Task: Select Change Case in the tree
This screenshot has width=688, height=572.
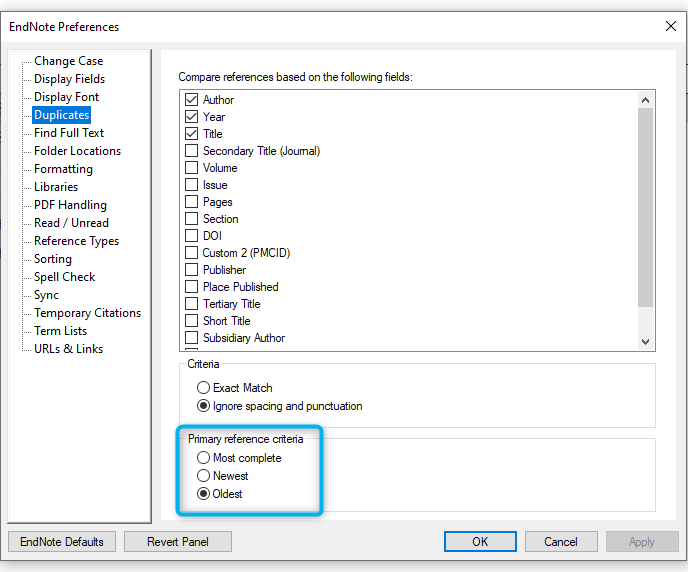Action: (68, 61)
